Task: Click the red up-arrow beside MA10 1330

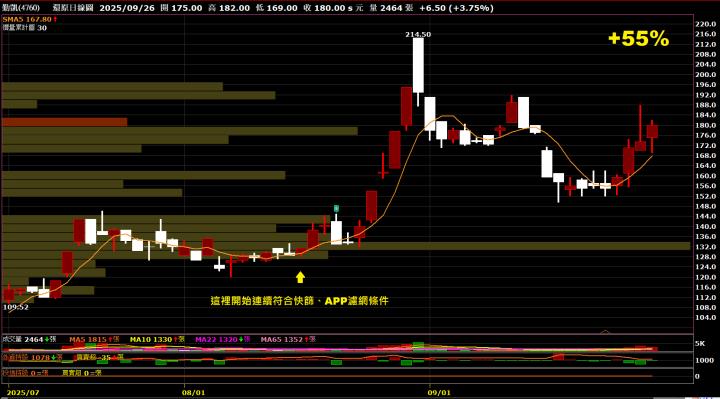Action: tap(175, 339)
